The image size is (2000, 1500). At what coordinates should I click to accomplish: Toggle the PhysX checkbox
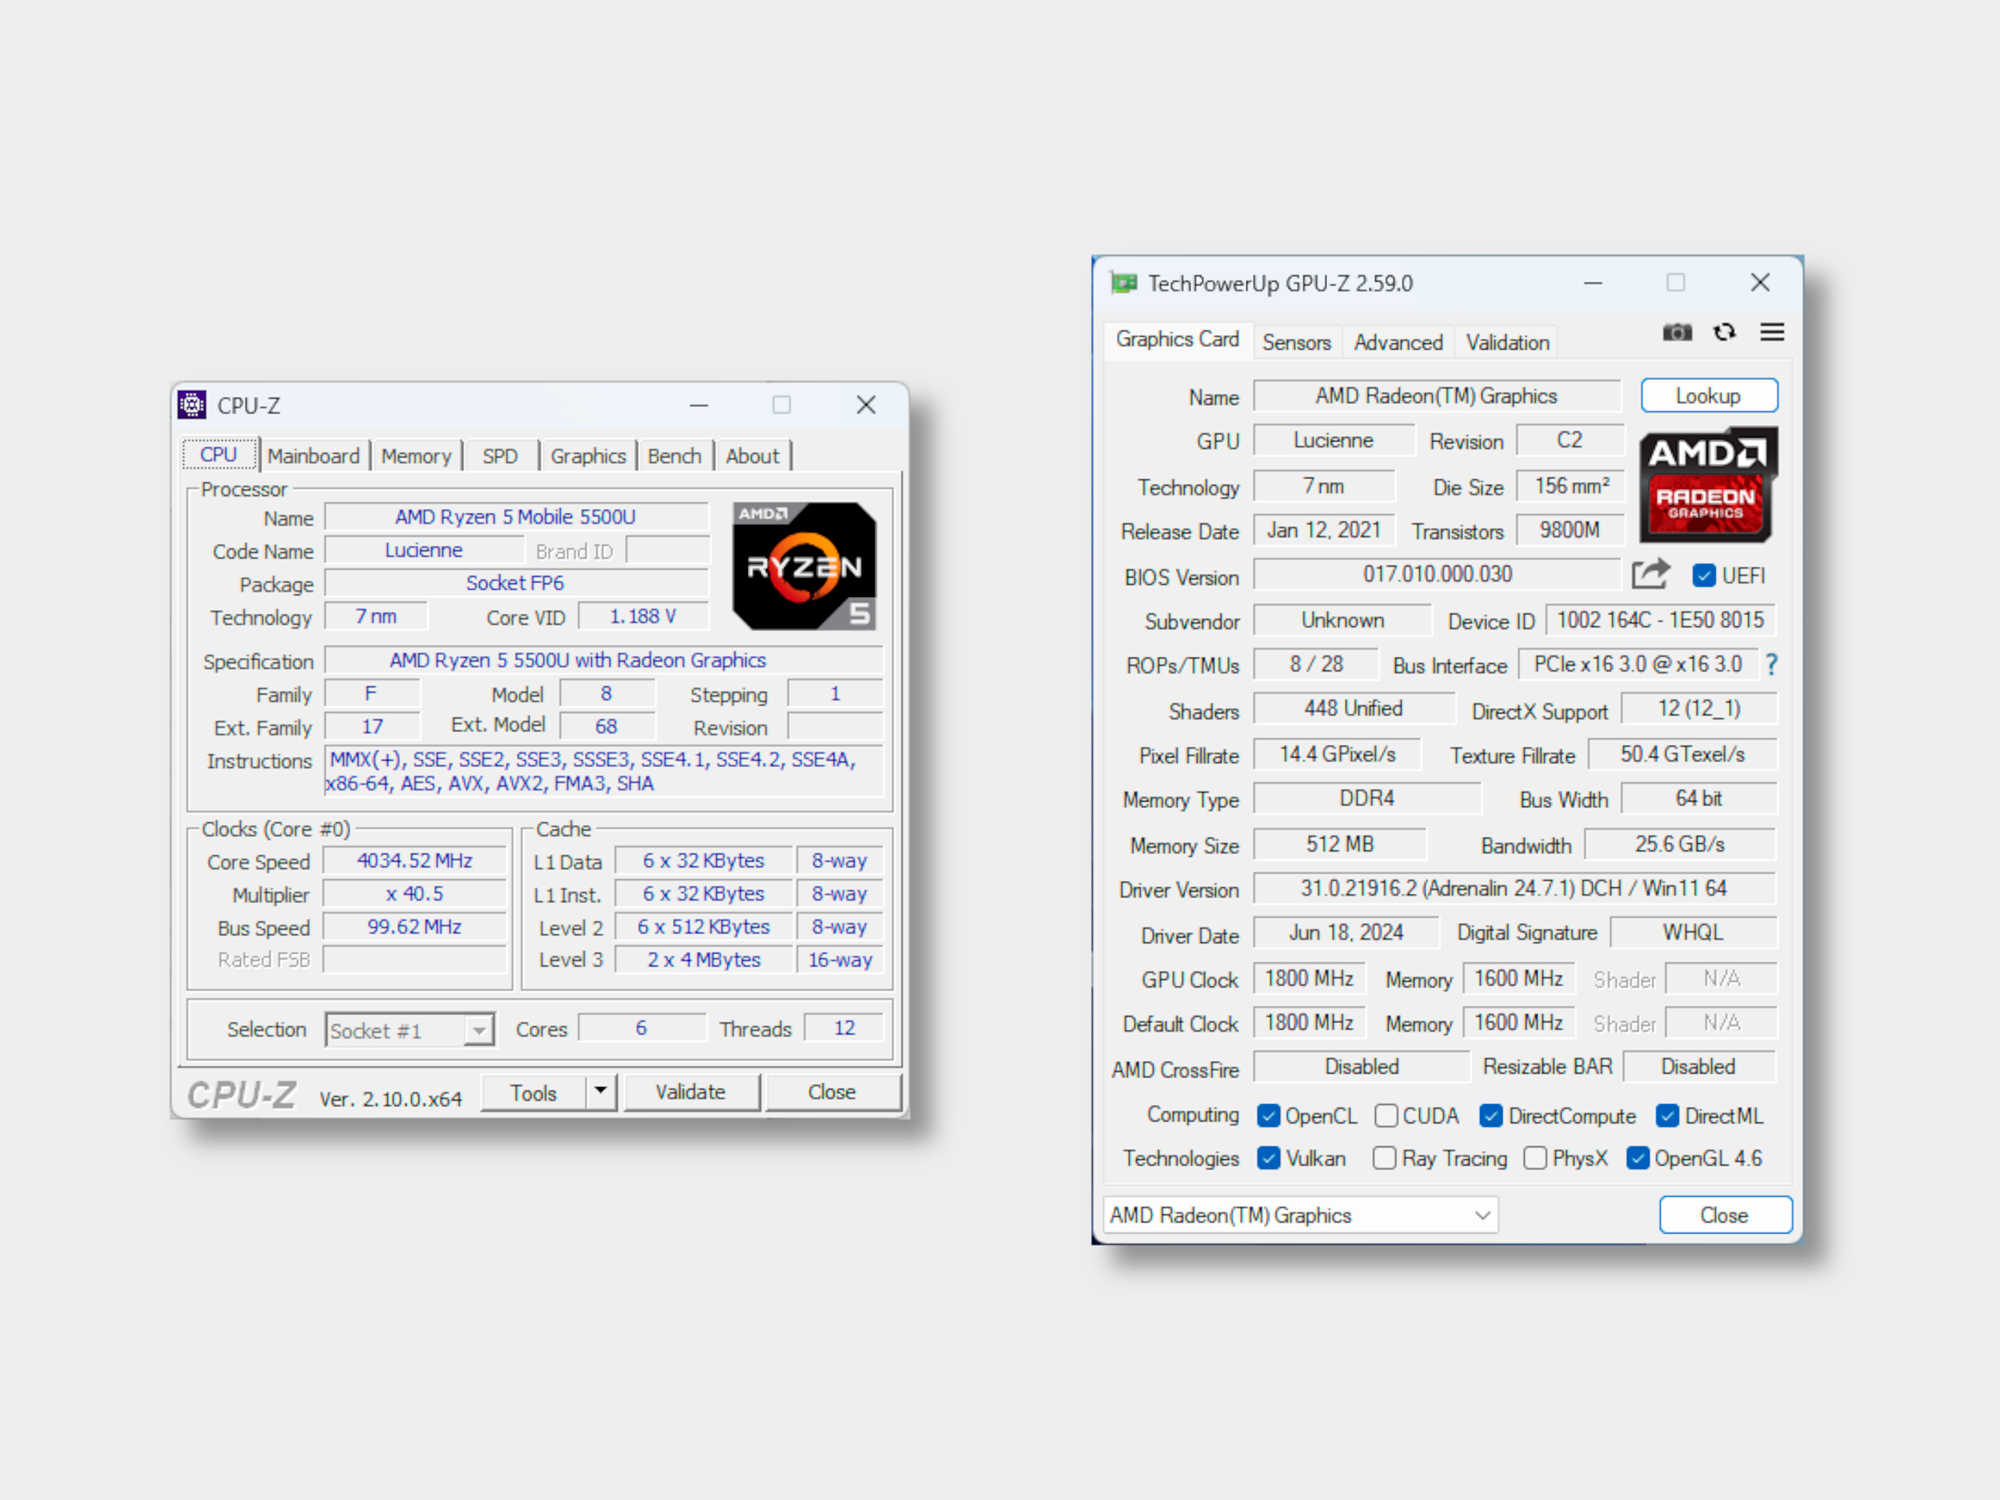coord(1535,1158)
